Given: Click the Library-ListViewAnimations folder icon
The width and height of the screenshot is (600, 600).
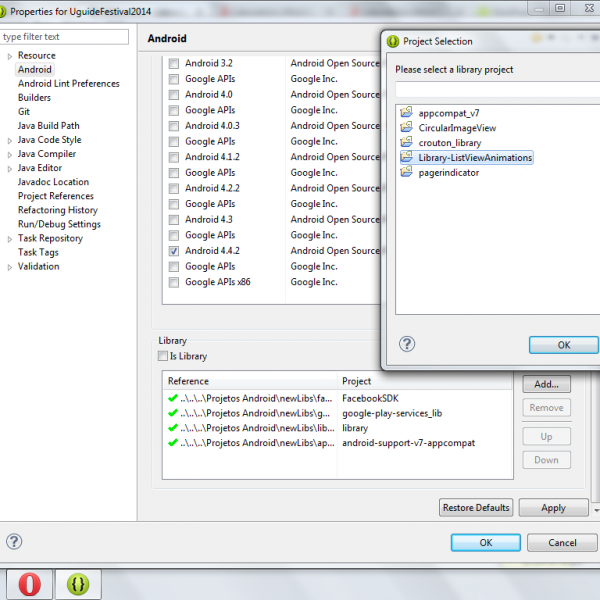Looking at the screenshot, I should pos(406,157).
